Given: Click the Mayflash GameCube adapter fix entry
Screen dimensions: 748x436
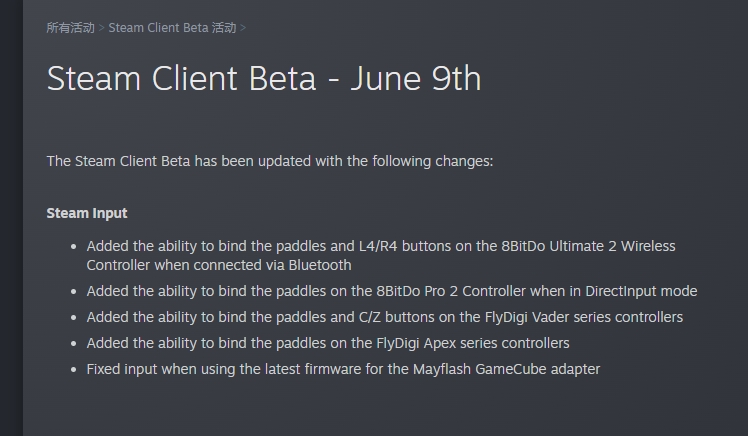Looking at the screenshot, I should pyautogui.click(x=343, y=369).
